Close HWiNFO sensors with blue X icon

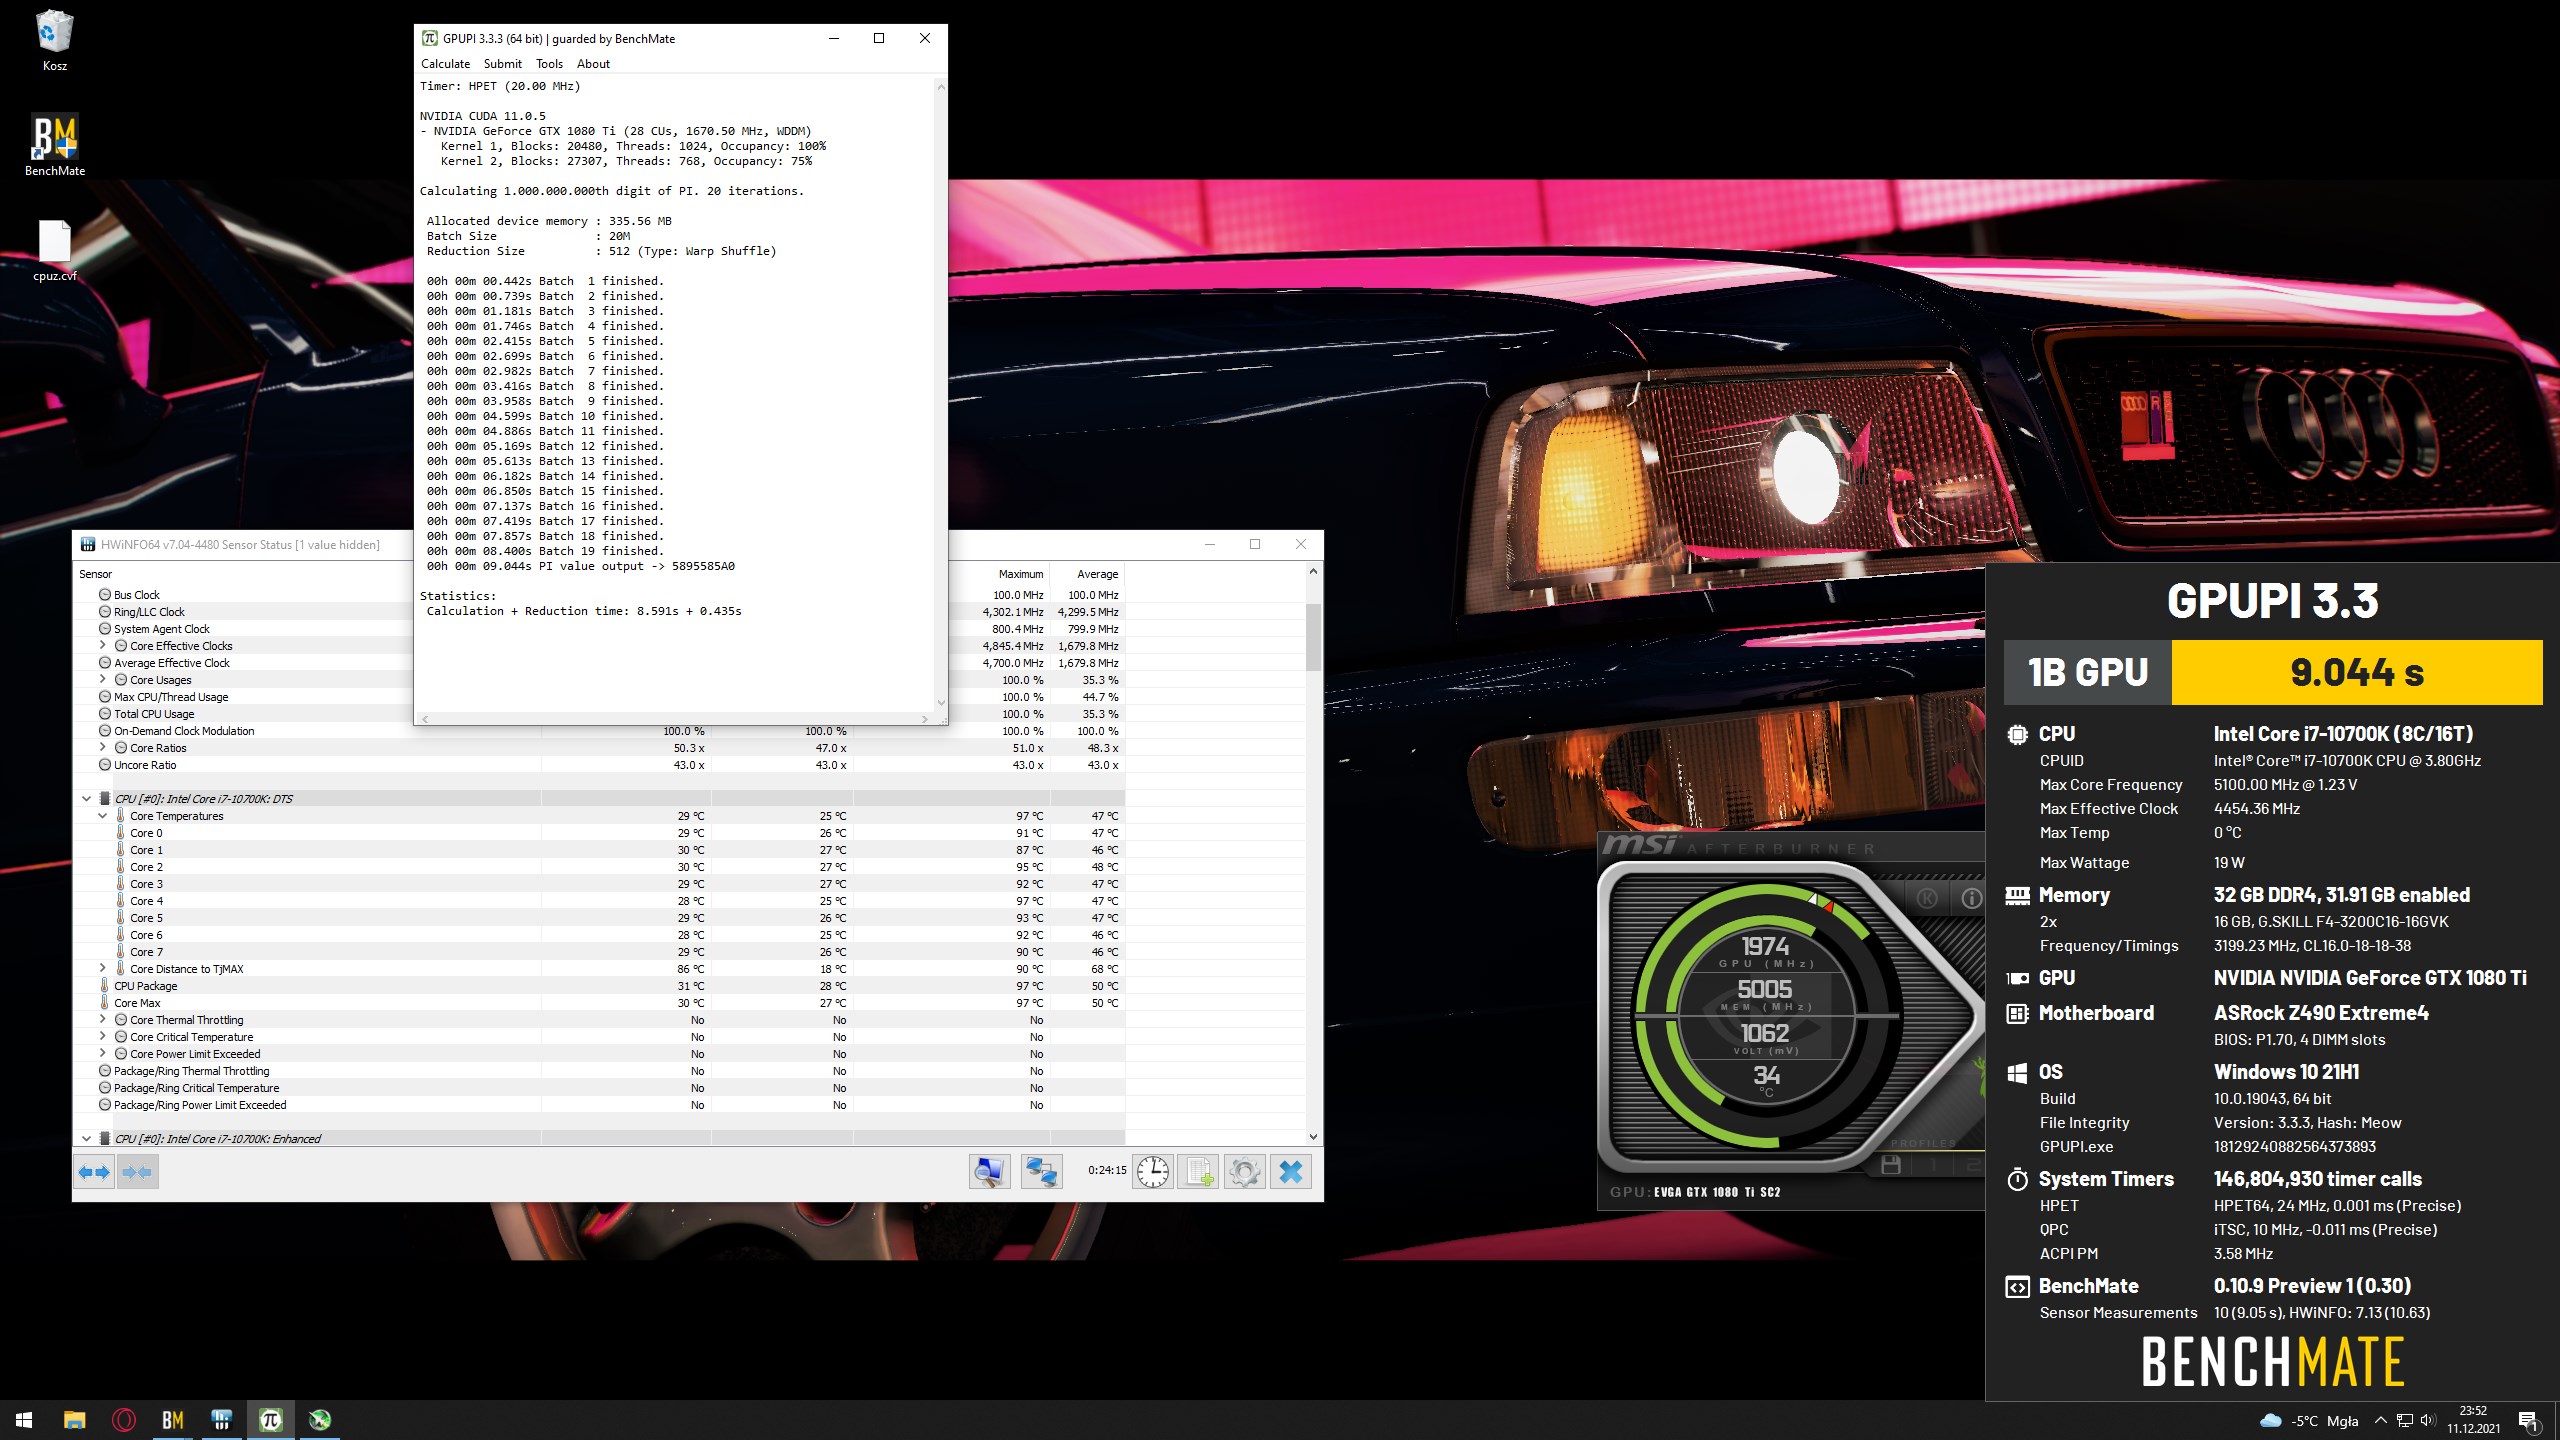tap(1290, 1172)
